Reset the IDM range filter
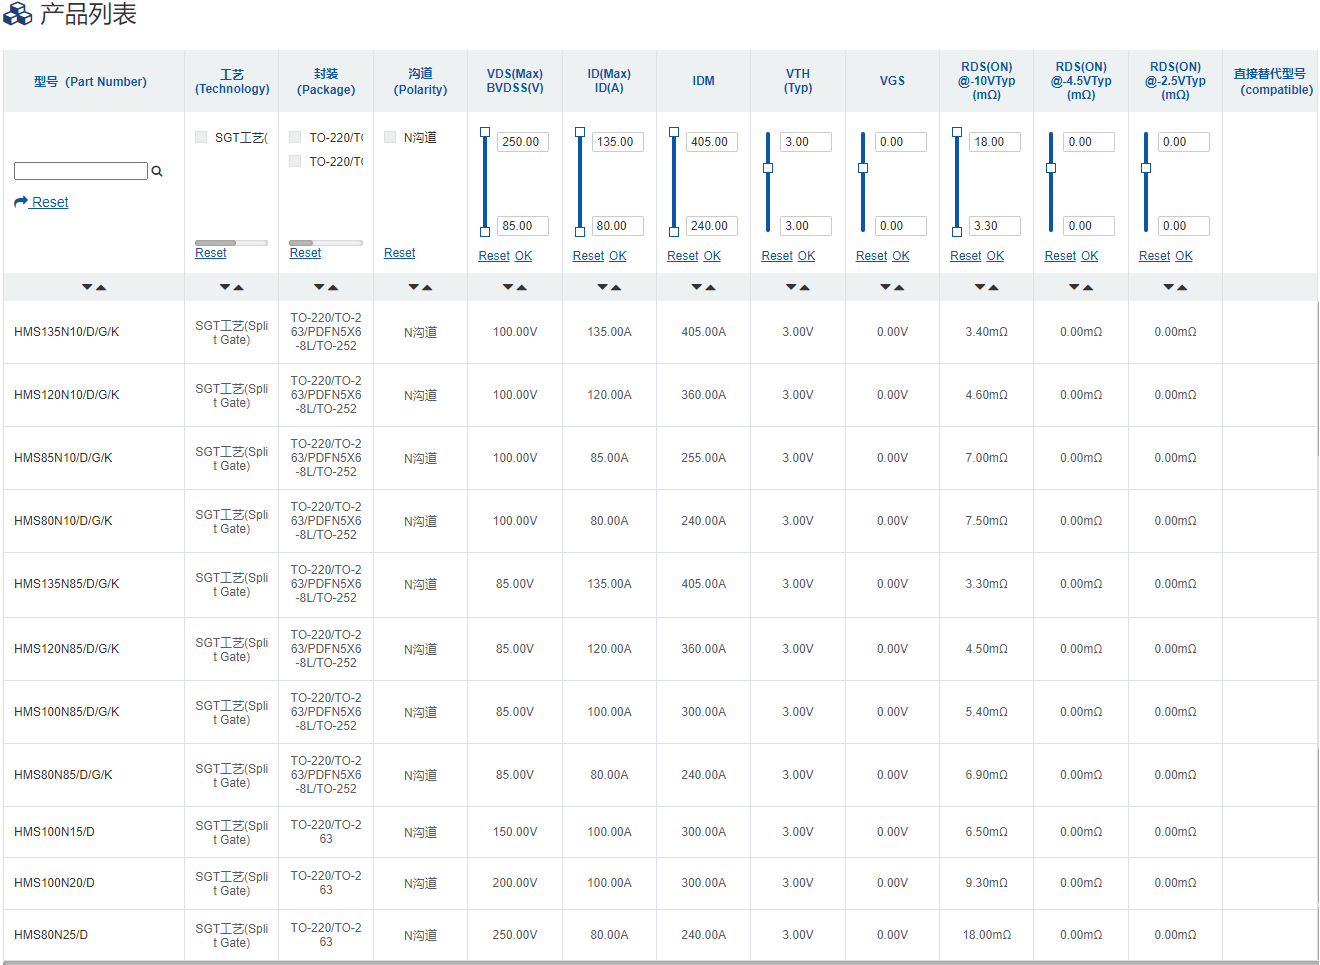The width and height of the screenshot is (1320, 965). [x=682, y=256]
